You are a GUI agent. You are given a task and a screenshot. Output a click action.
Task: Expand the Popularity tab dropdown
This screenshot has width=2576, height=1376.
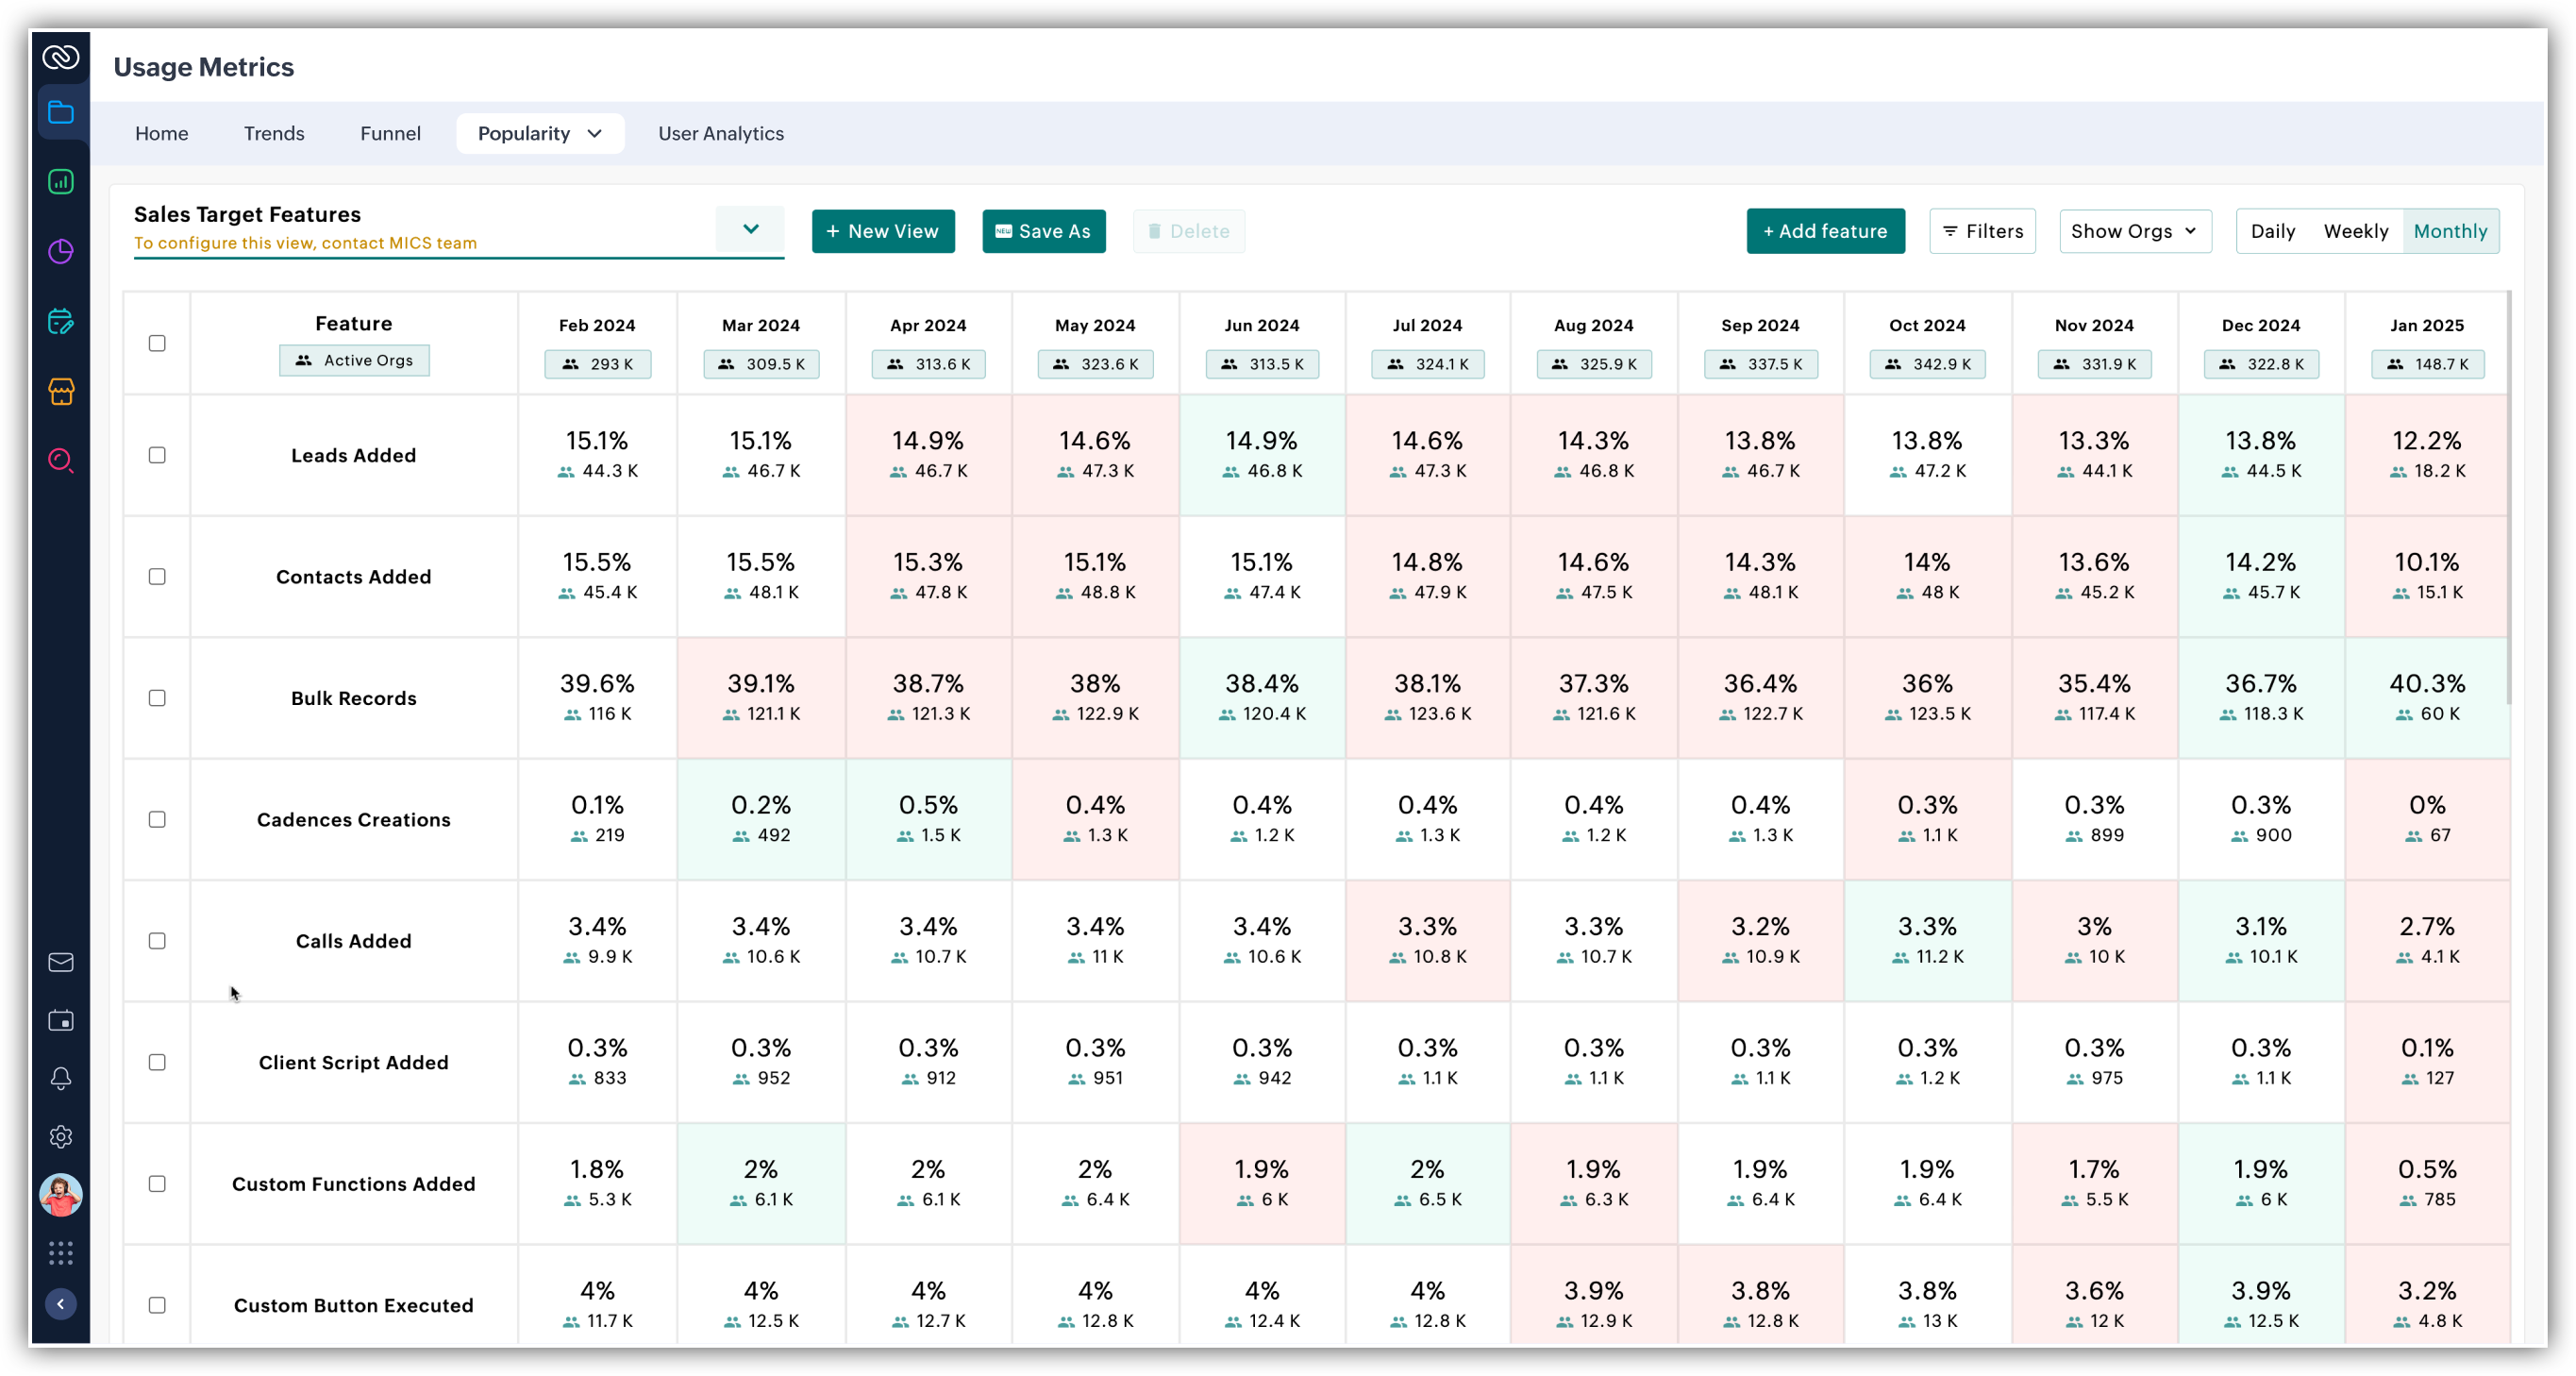point(595,133)
